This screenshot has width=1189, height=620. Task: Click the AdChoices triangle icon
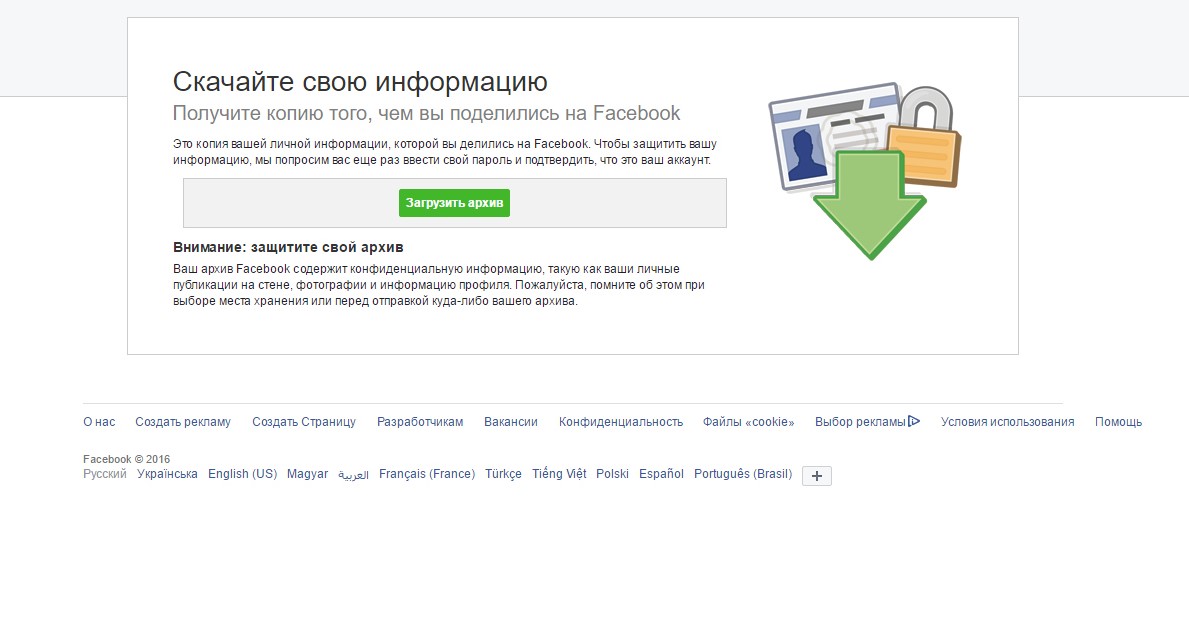pyautogui.click(x=914, y=421)
